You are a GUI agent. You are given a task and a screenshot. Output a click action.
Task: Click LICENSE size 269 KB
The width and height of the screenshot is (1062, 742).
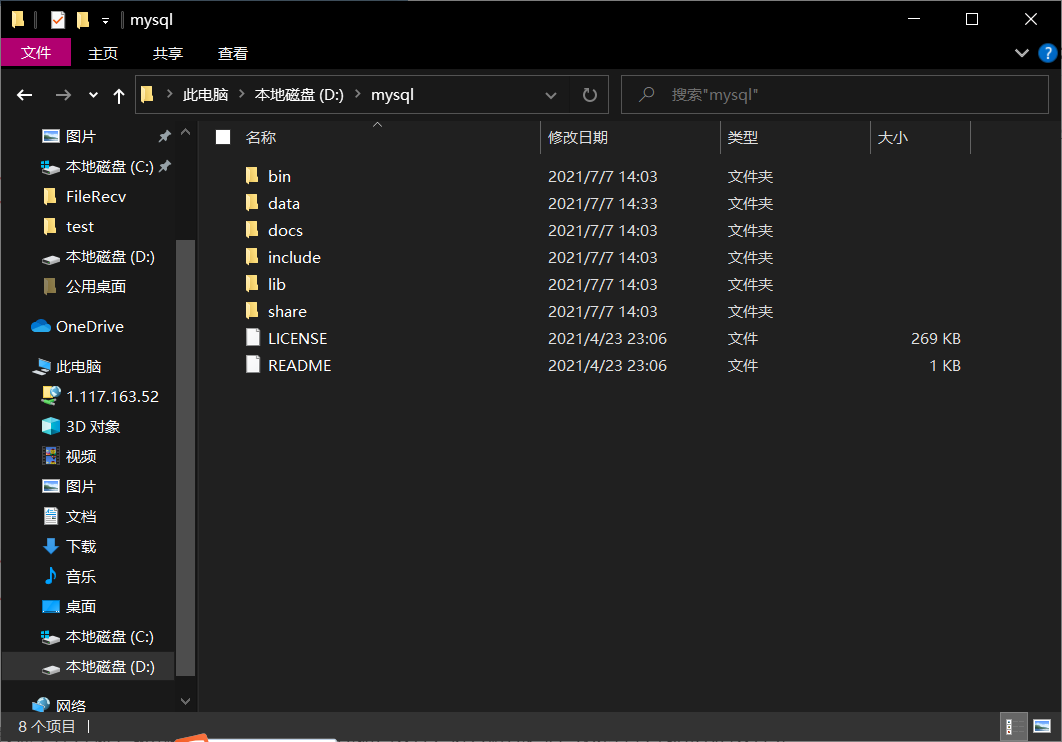coord(935,339)
